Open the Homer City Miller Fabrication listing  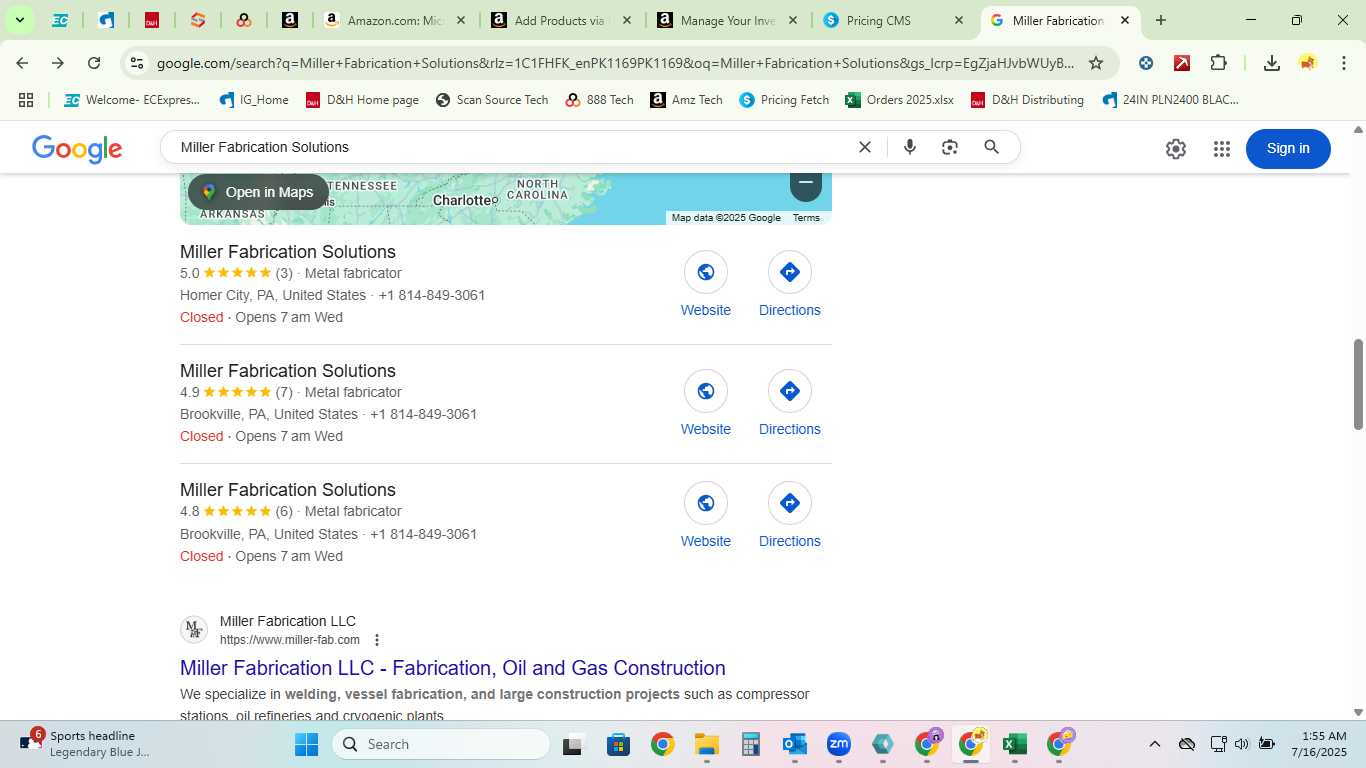click(288, 252)
